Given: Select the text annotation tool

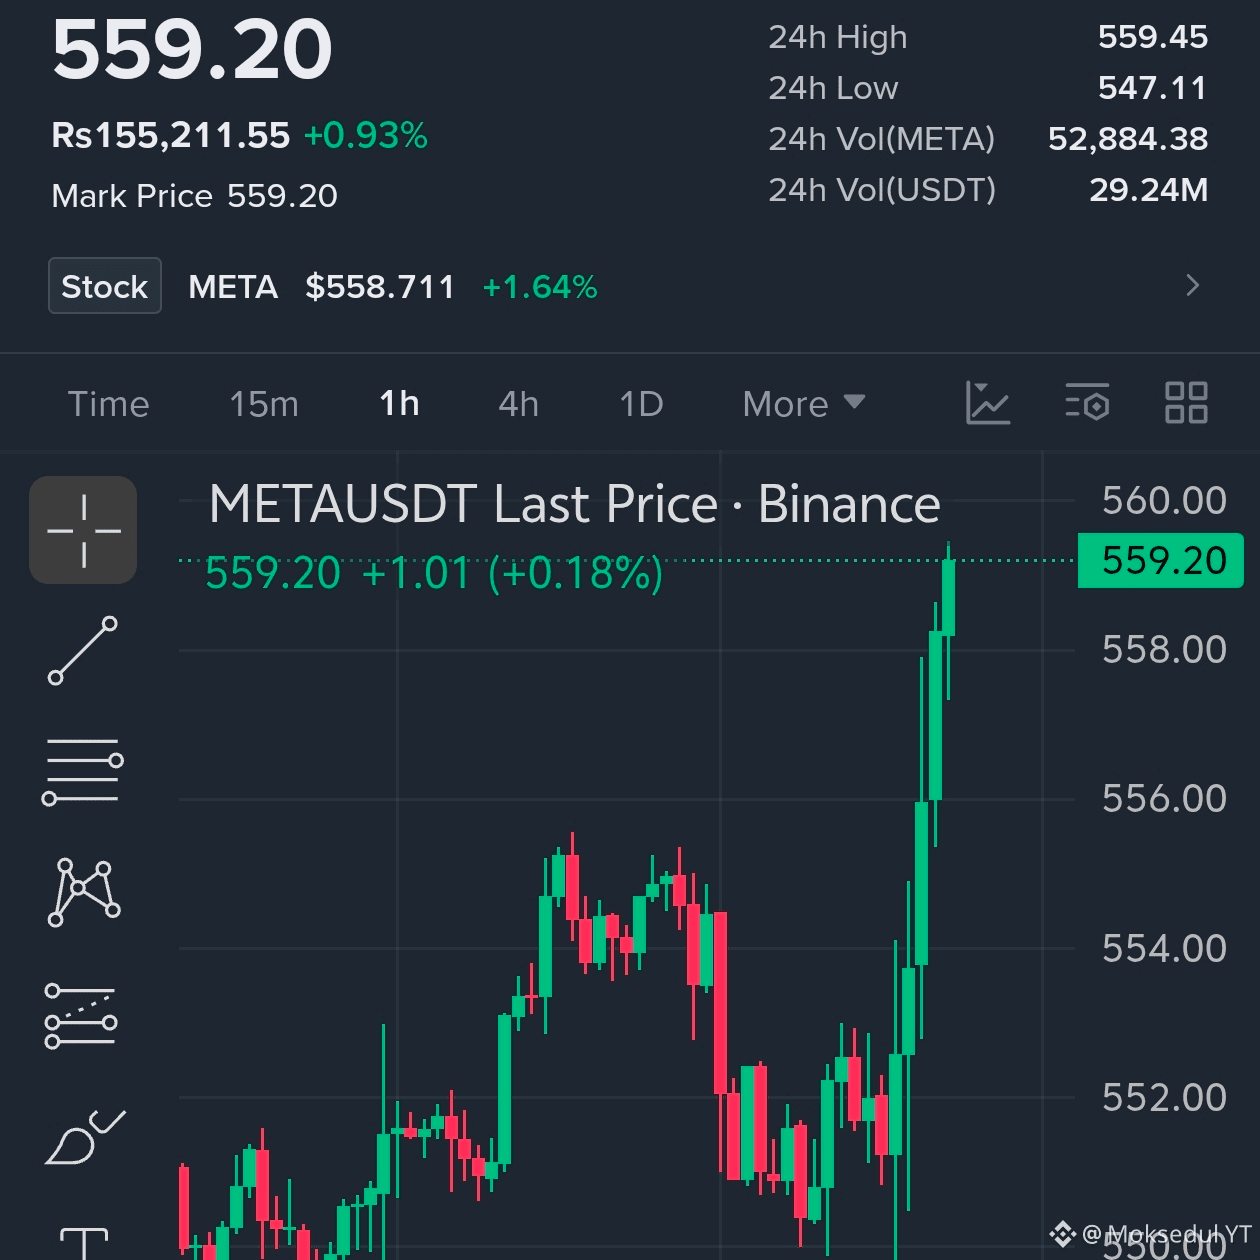Looking at the screenshot, I should (84, 1243).
